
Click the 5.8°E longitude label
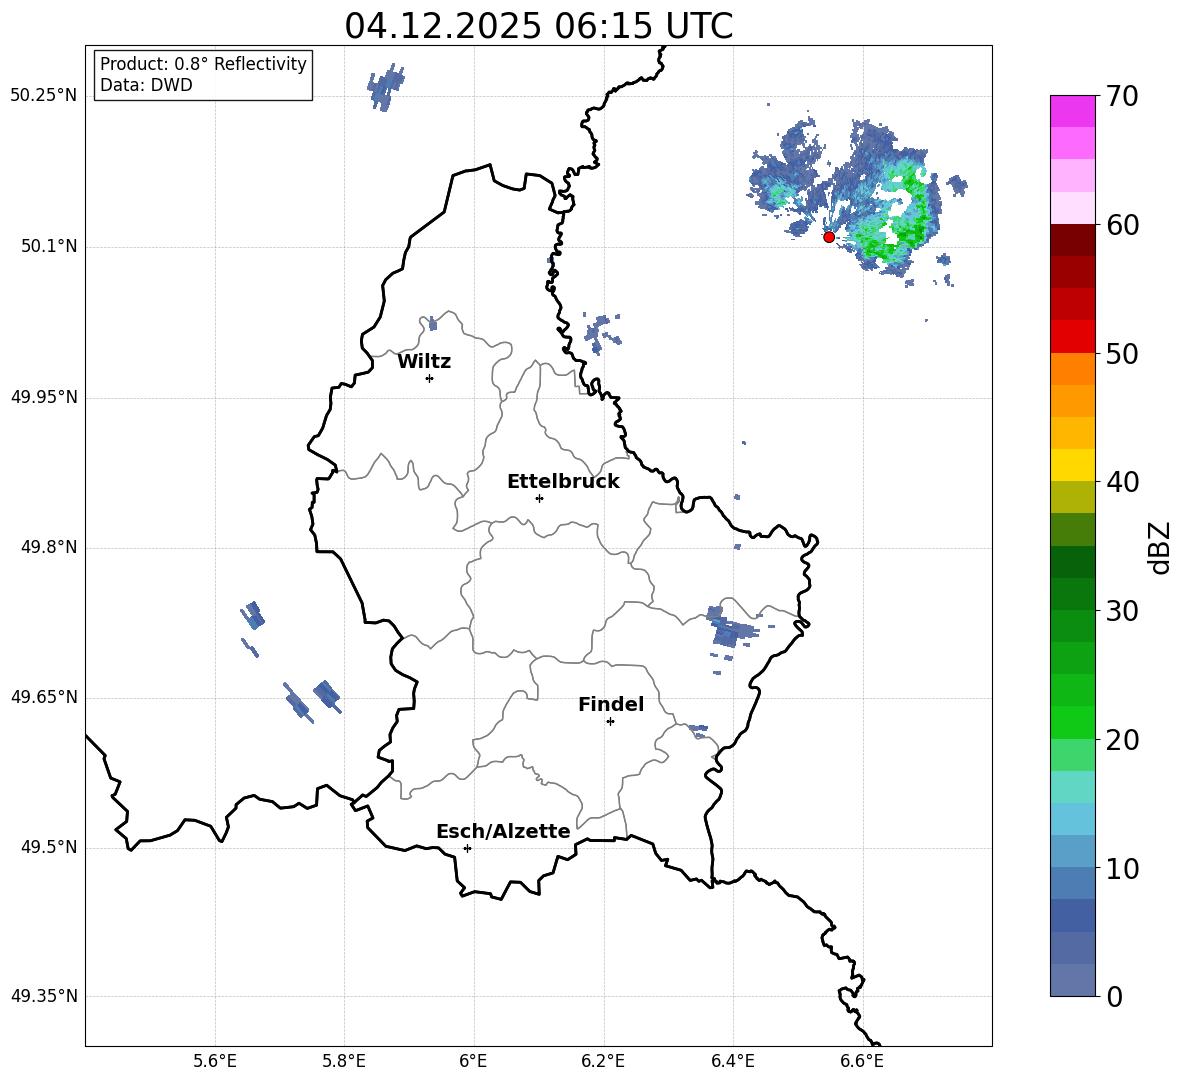(x=344, y=1061)
